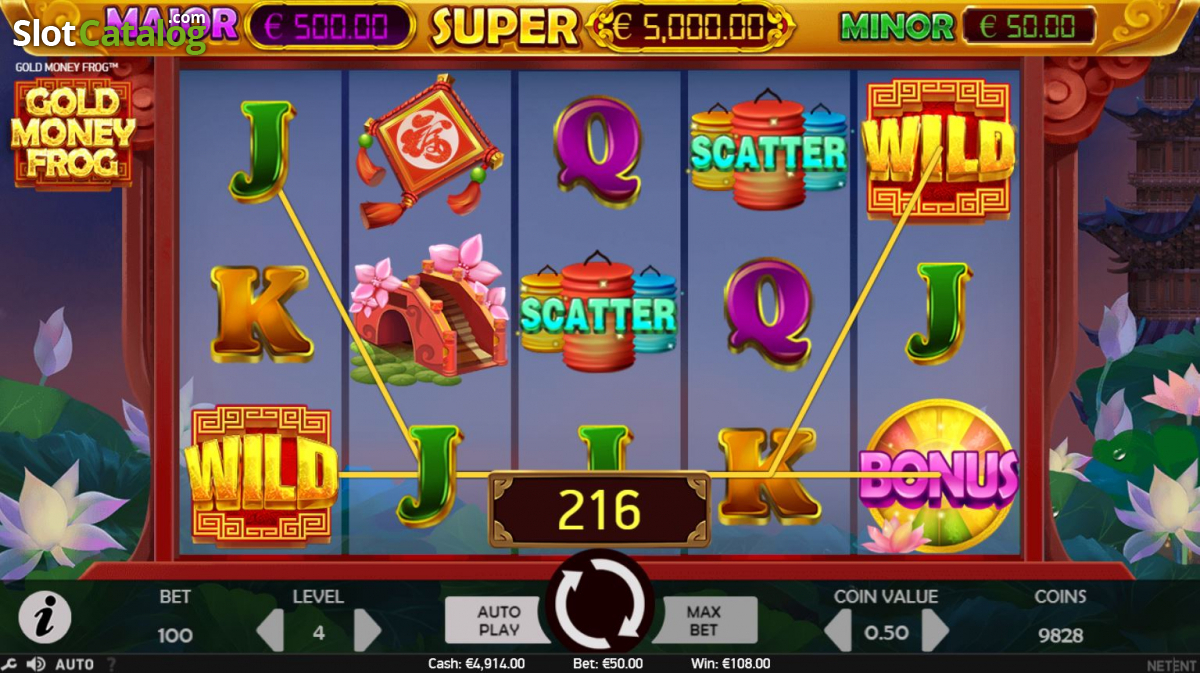Click the AUTO PLAY button
Screen dimensions: 1200x673
coord(499,620)
